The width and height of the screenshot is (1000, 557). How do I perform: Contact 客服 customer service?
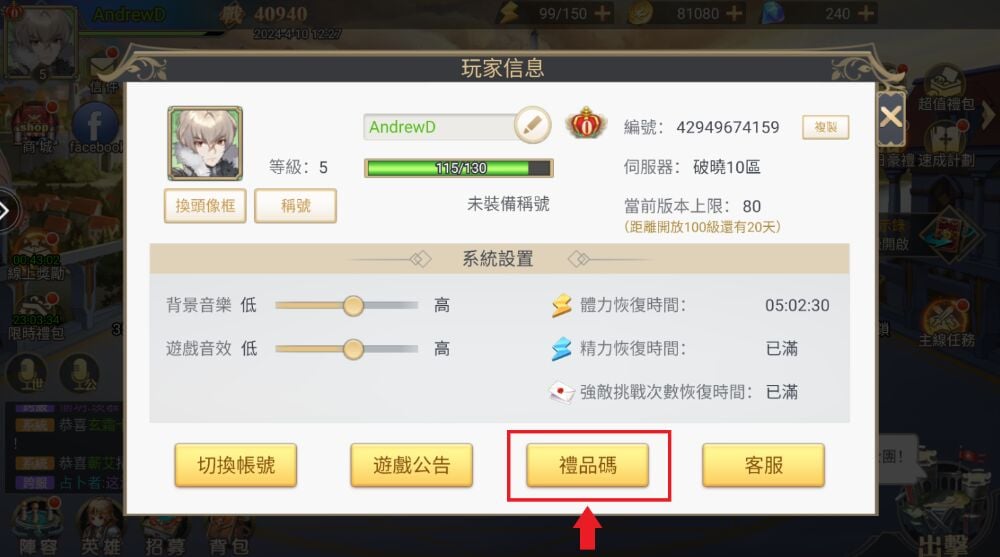point(763,465)
